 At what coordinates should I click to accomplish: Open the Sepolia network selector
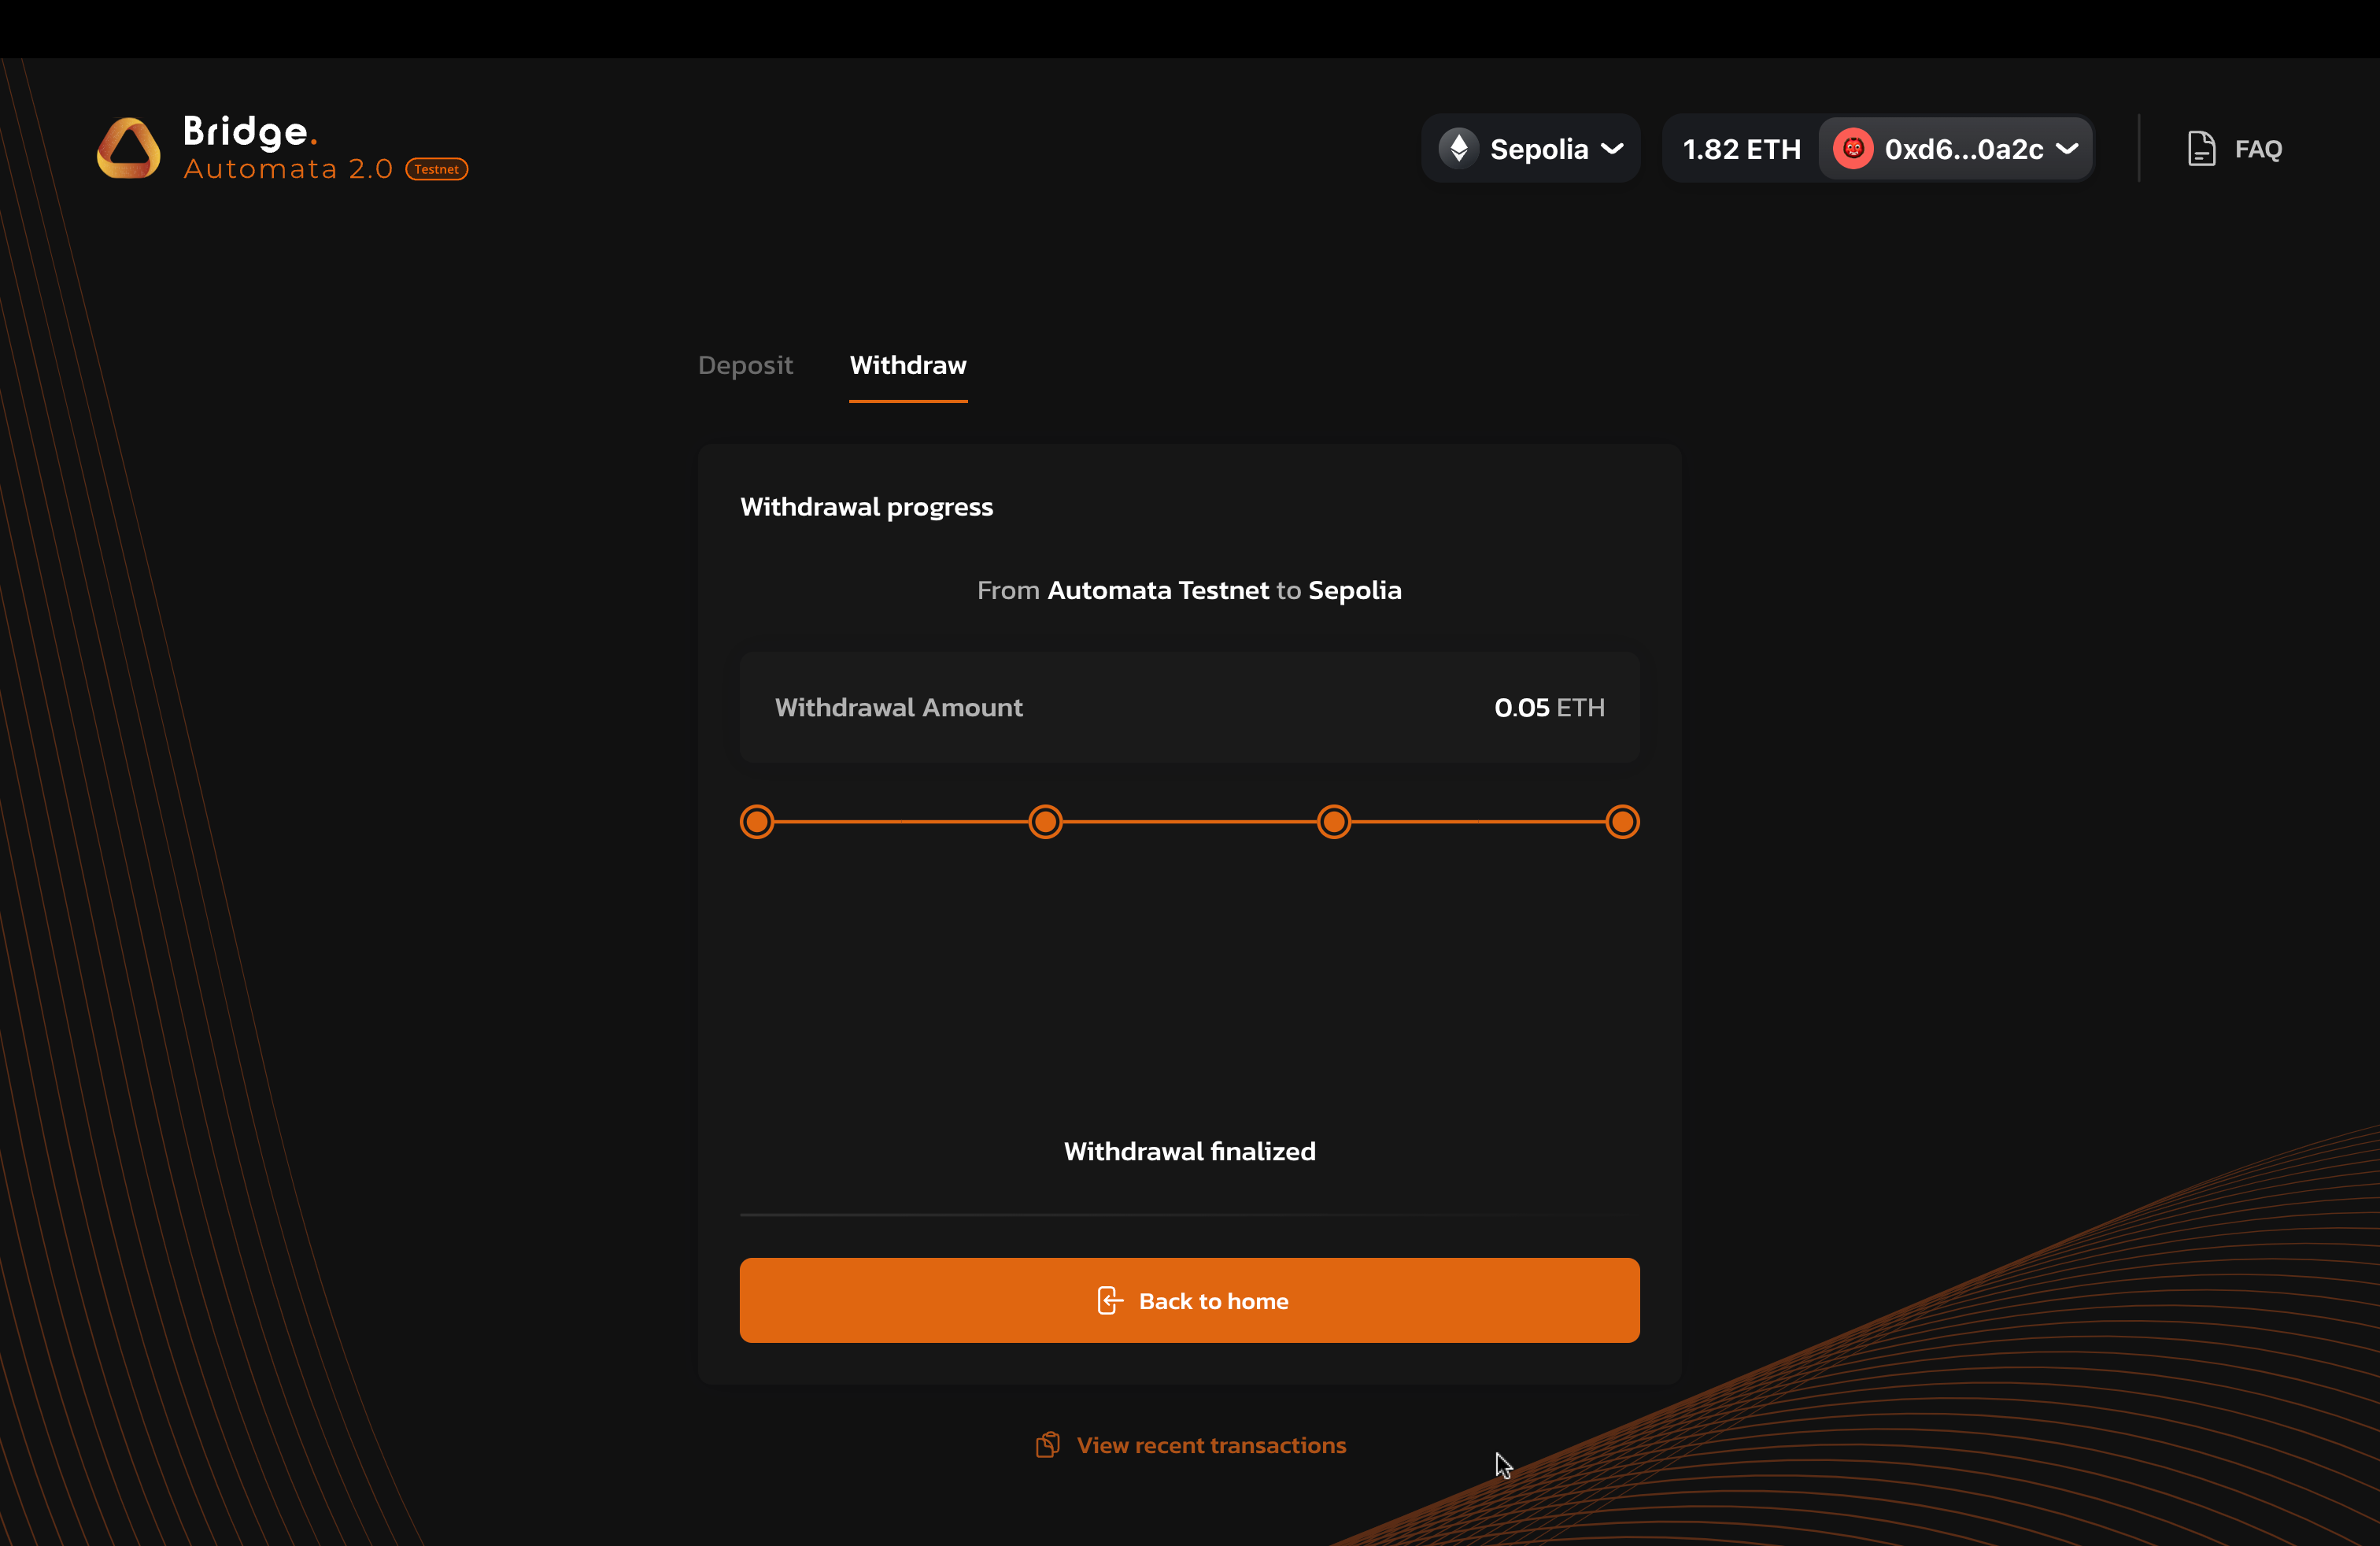coord(1530,148)
